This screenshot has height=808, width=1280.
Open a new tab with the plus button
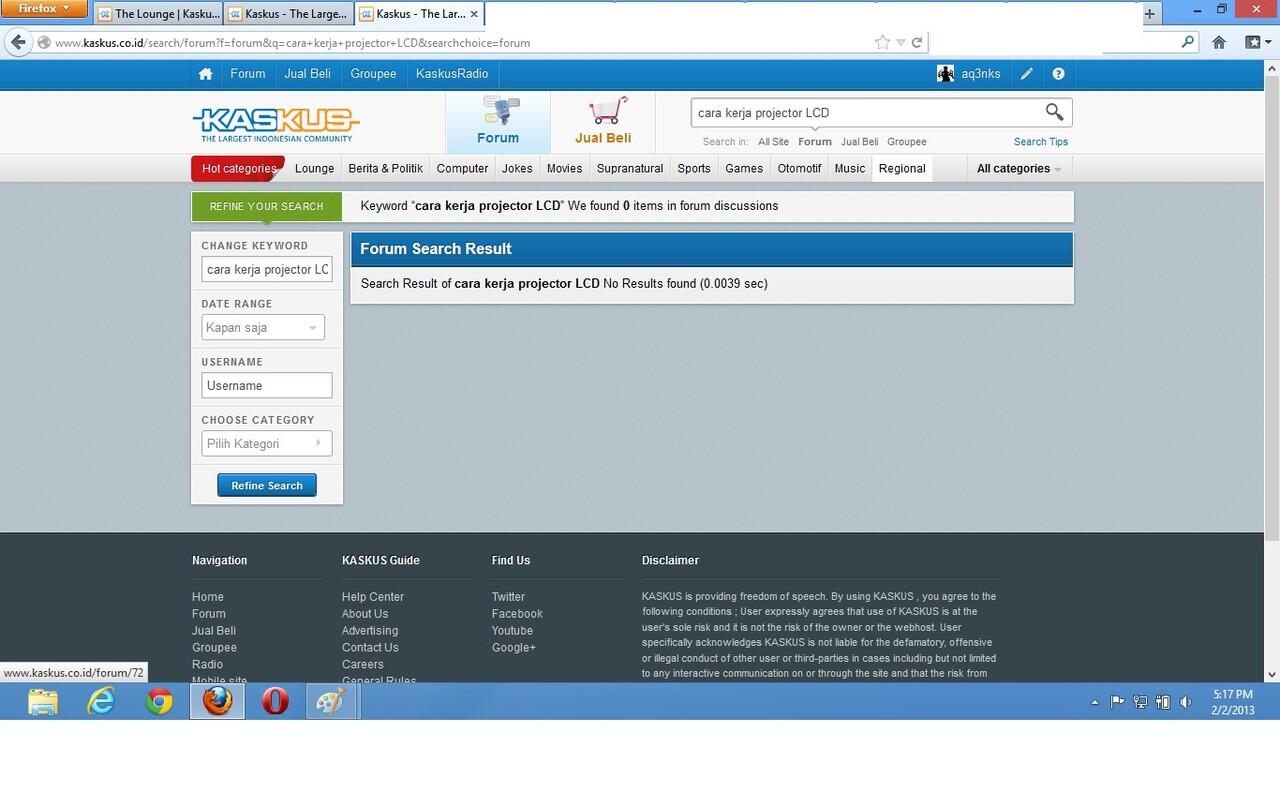(x=1150, y=14)
